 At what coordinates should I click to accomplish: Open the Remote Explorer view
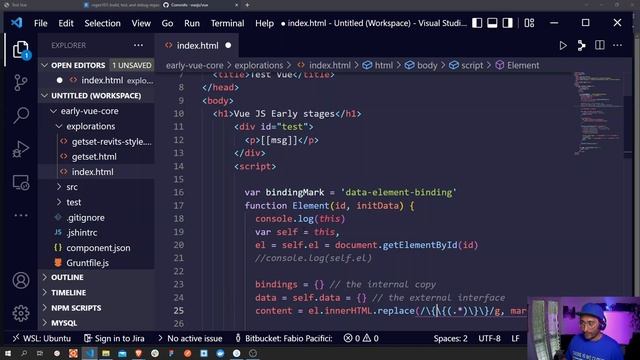pos(20,182)
